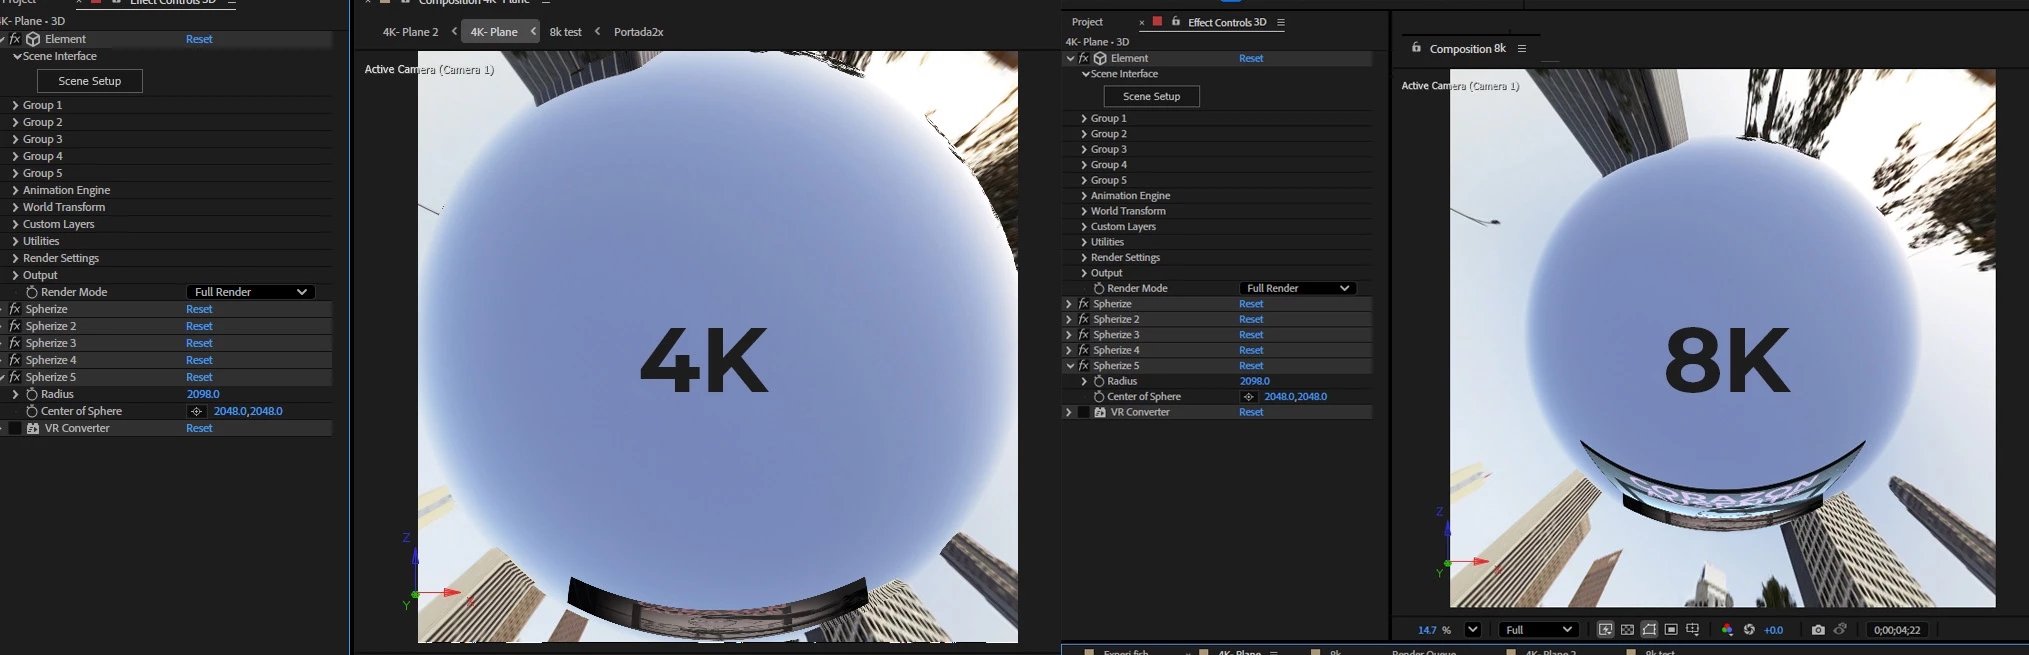Click Scene Setup button in left panel
2029x655 pixels.
[x=90, y=81]
